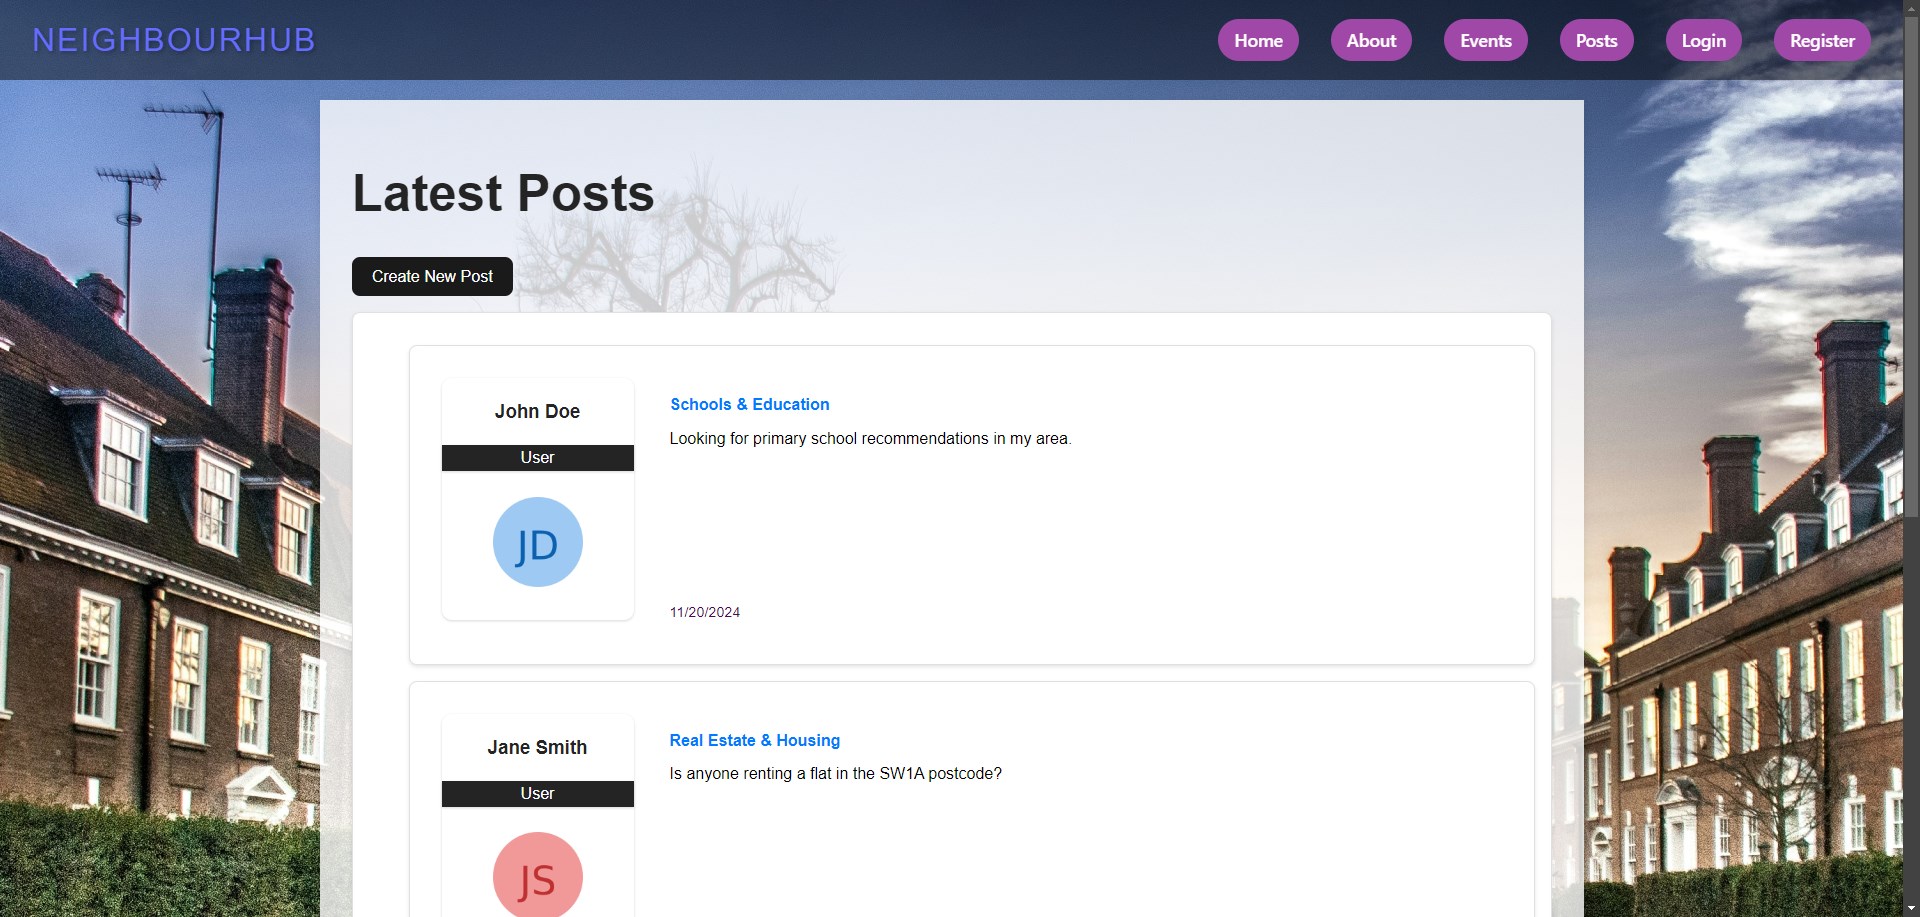Open the Events page
Screen dimensions: 1920x917
[1485, 41]
